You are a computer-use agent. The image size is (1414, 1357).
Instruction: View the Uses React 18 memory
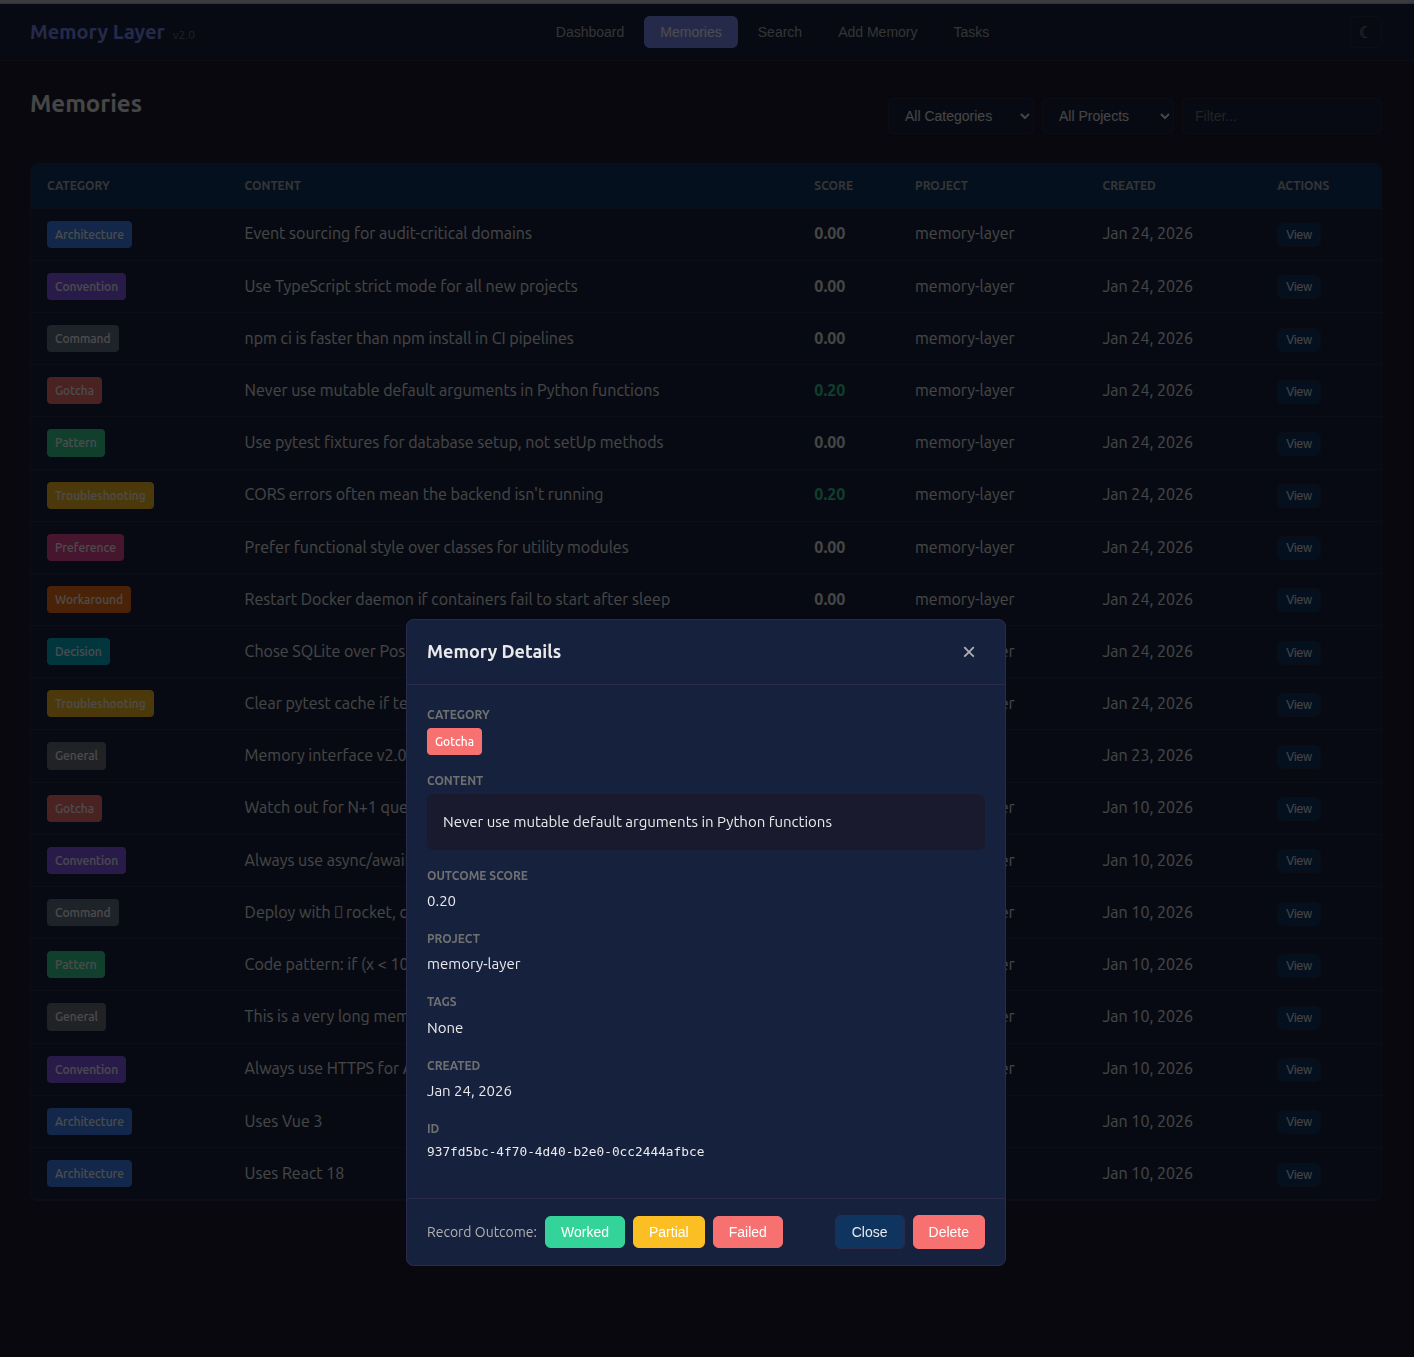coord(1299,1175)
